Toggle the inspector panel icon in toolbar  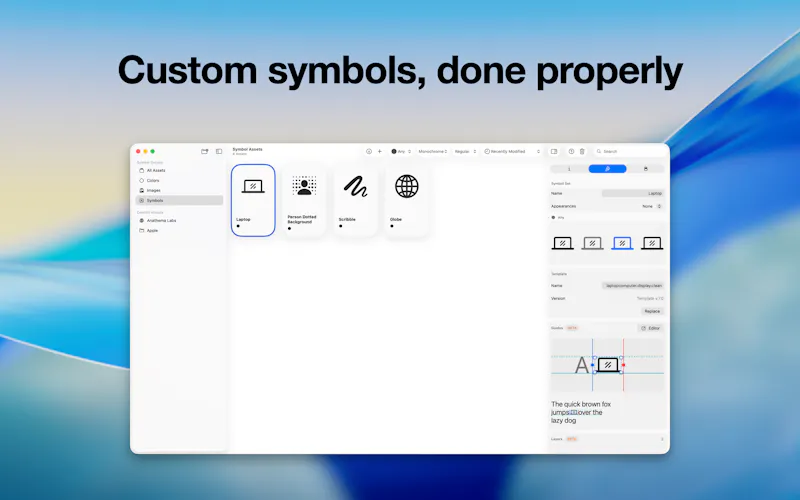[554, 152]
